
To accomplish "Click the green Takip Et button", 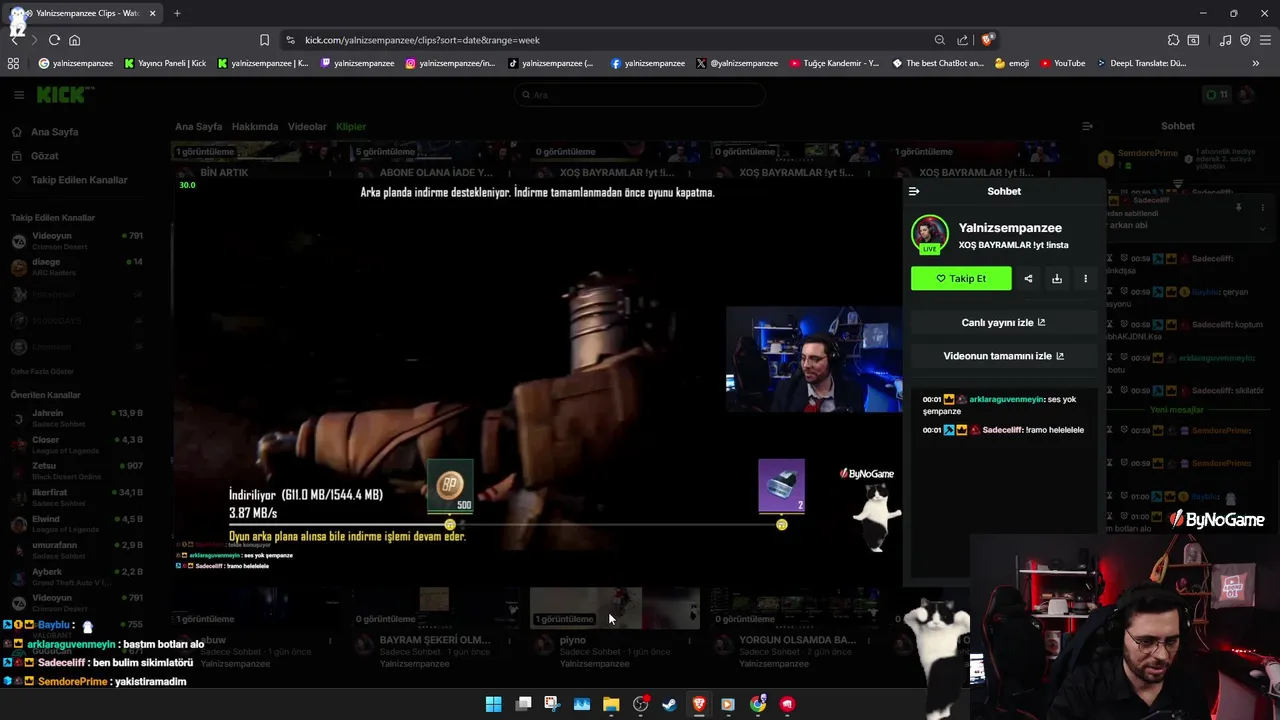I will 961,279.
